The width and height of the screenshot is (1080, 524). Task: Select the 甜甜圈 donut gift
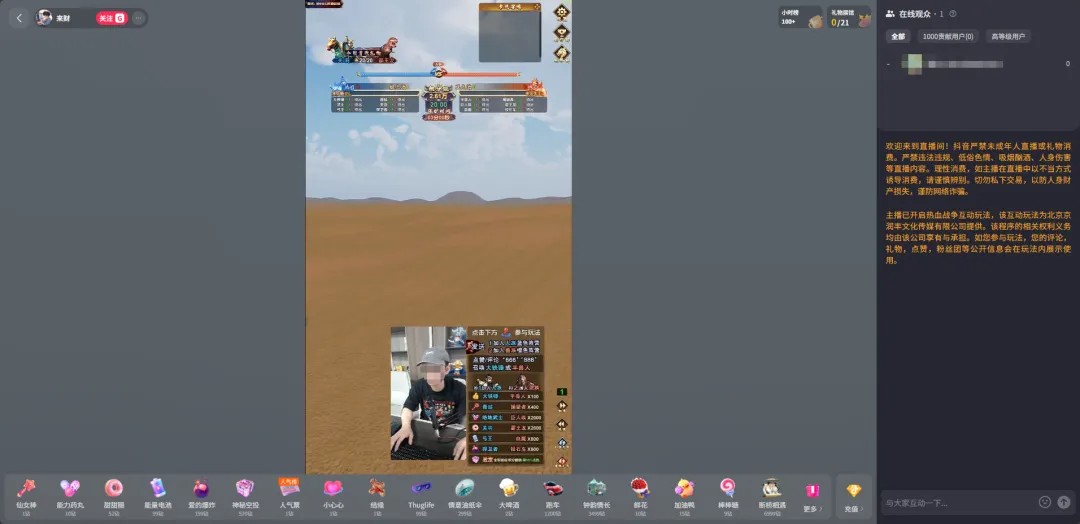(113, 491)
